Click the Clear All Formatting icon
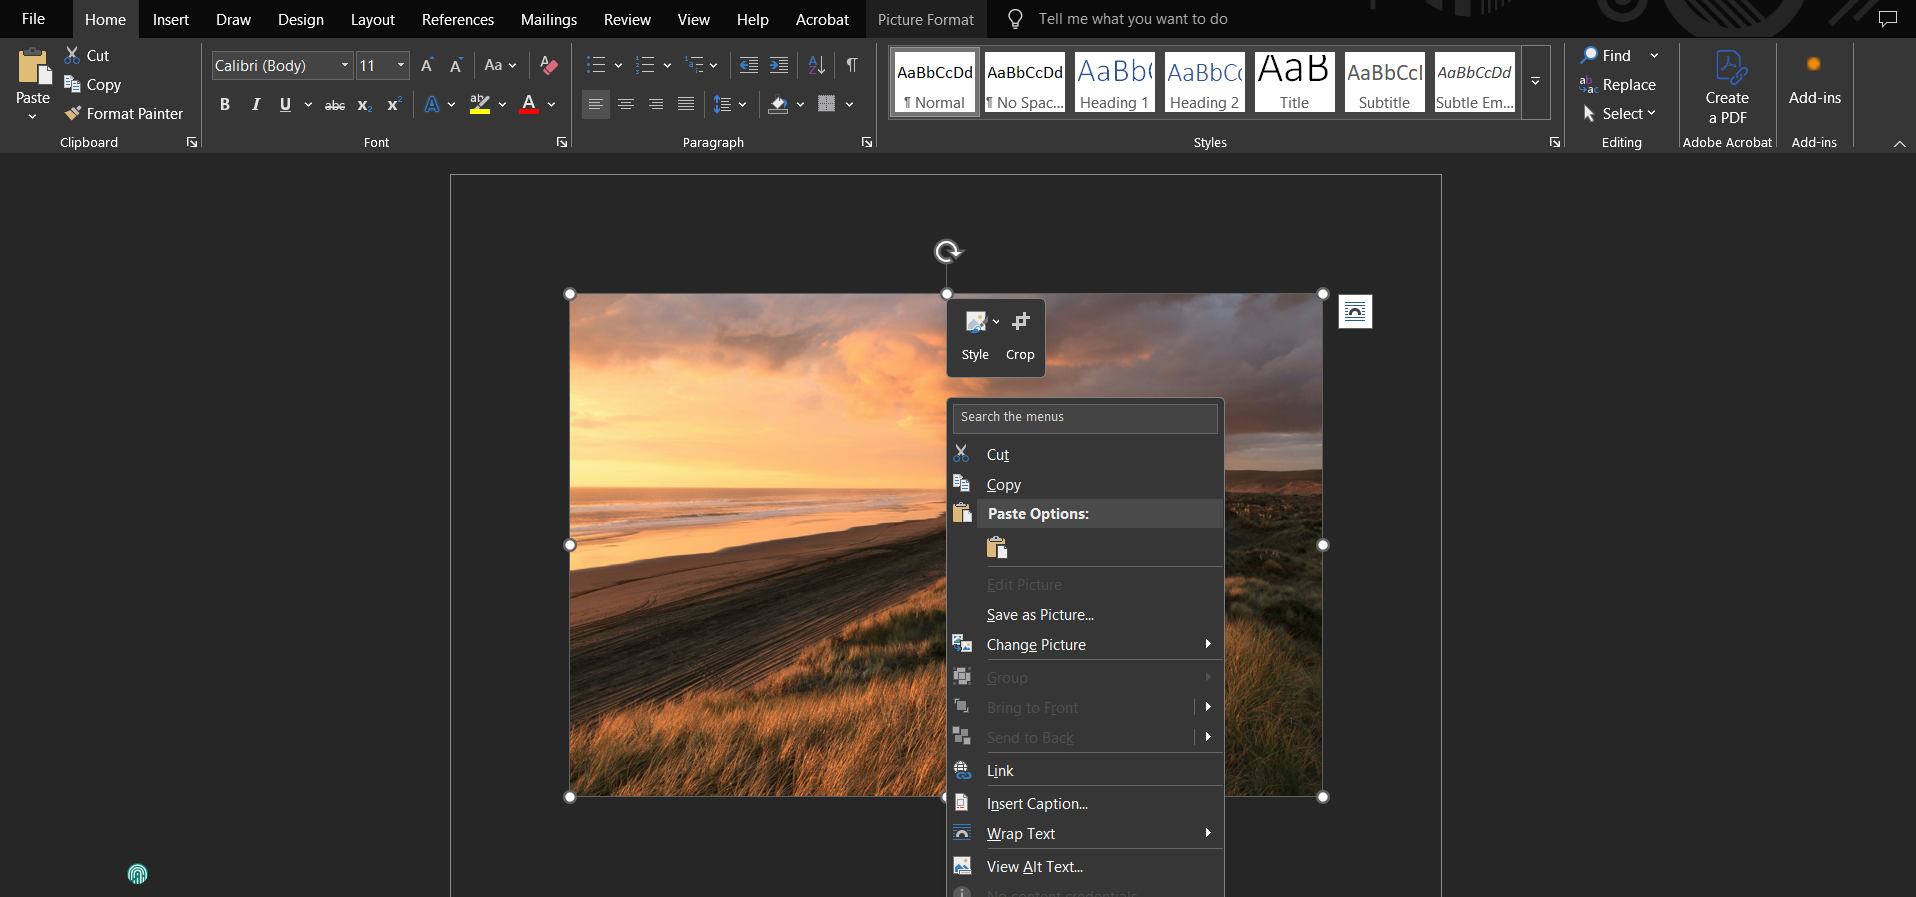 (x=548, y=66)
